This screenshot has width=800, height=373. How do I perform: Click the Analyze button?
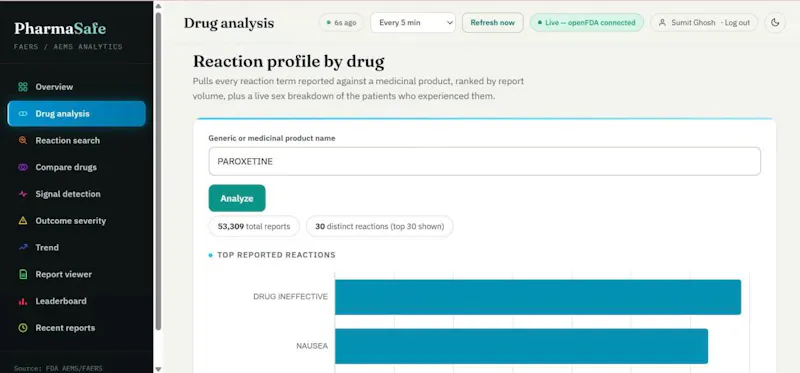point(237,198)
